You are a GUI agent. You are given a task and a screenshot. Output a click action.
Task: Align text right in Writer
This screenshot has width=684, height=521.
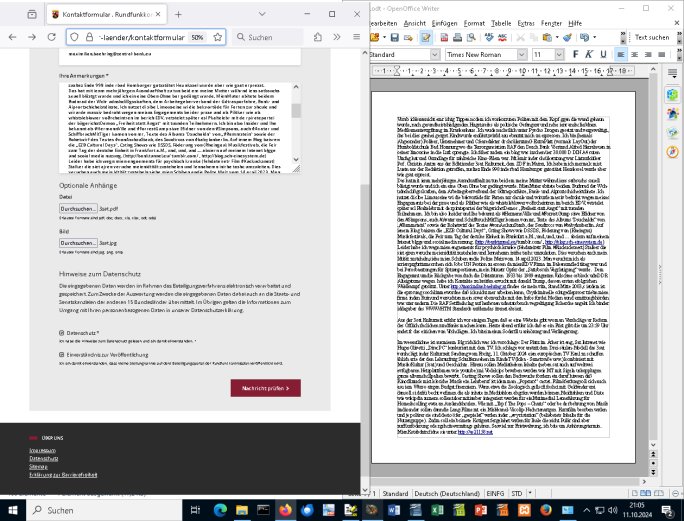click(648, 54)
